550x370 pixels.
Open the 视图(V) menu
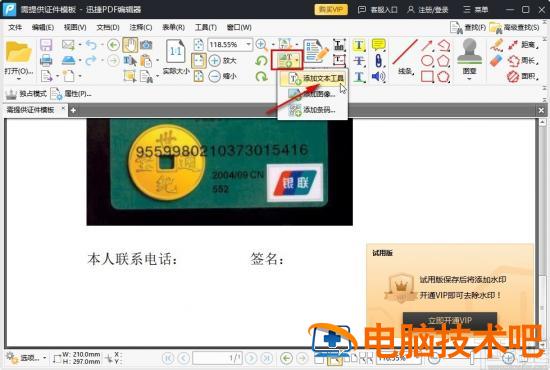75,27
